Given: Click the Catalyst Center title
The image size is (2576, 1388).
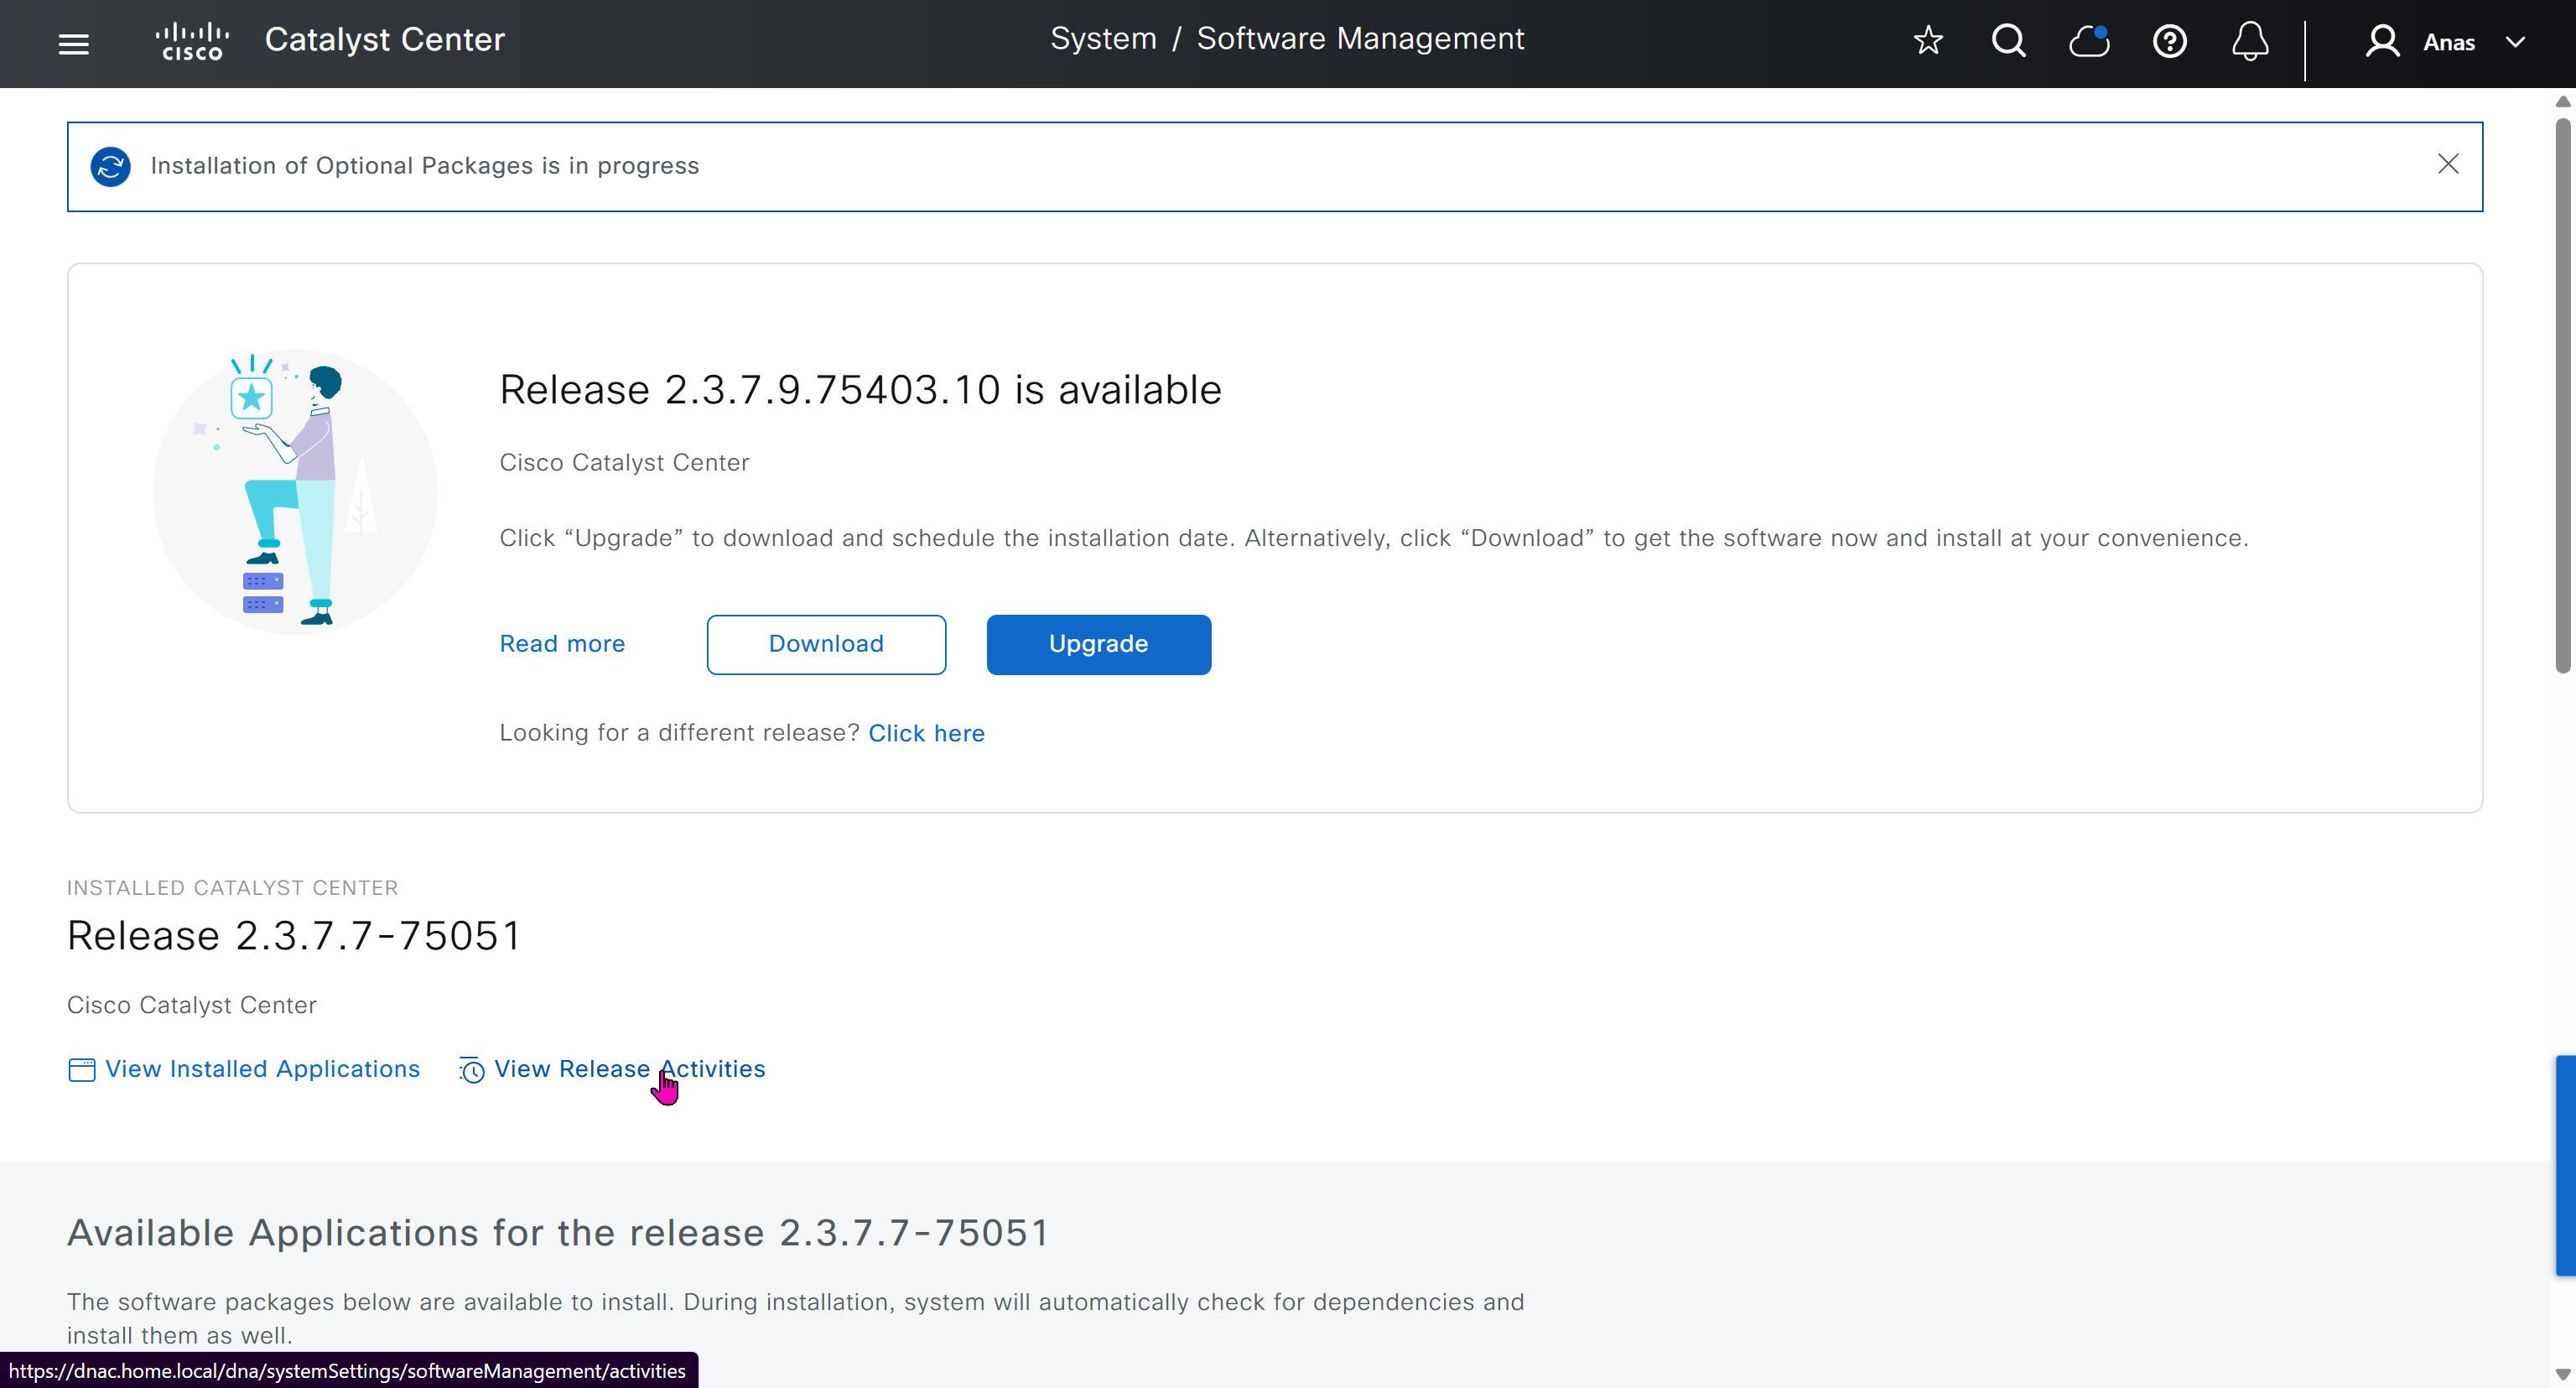Looking at the screenshot, I should coord(384,40).
